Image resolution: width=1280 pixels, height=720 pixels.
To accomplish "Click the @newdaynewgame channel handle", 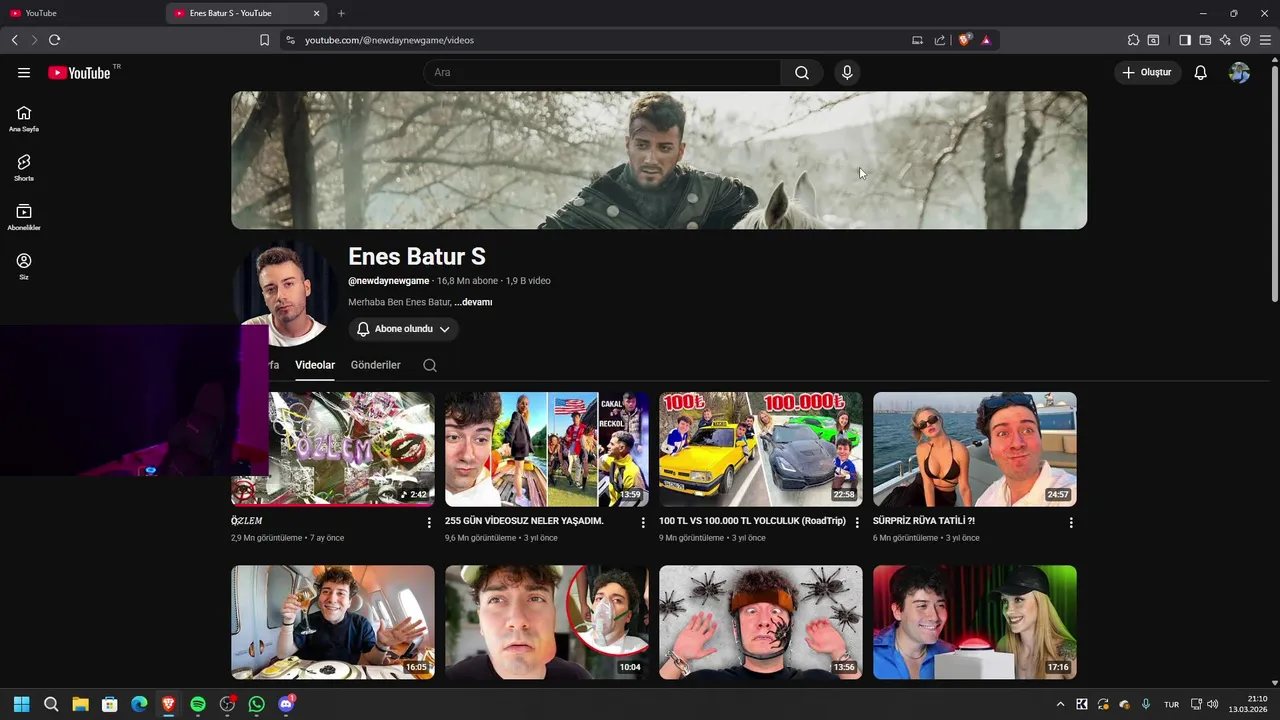I will click(x=389, y=281).
